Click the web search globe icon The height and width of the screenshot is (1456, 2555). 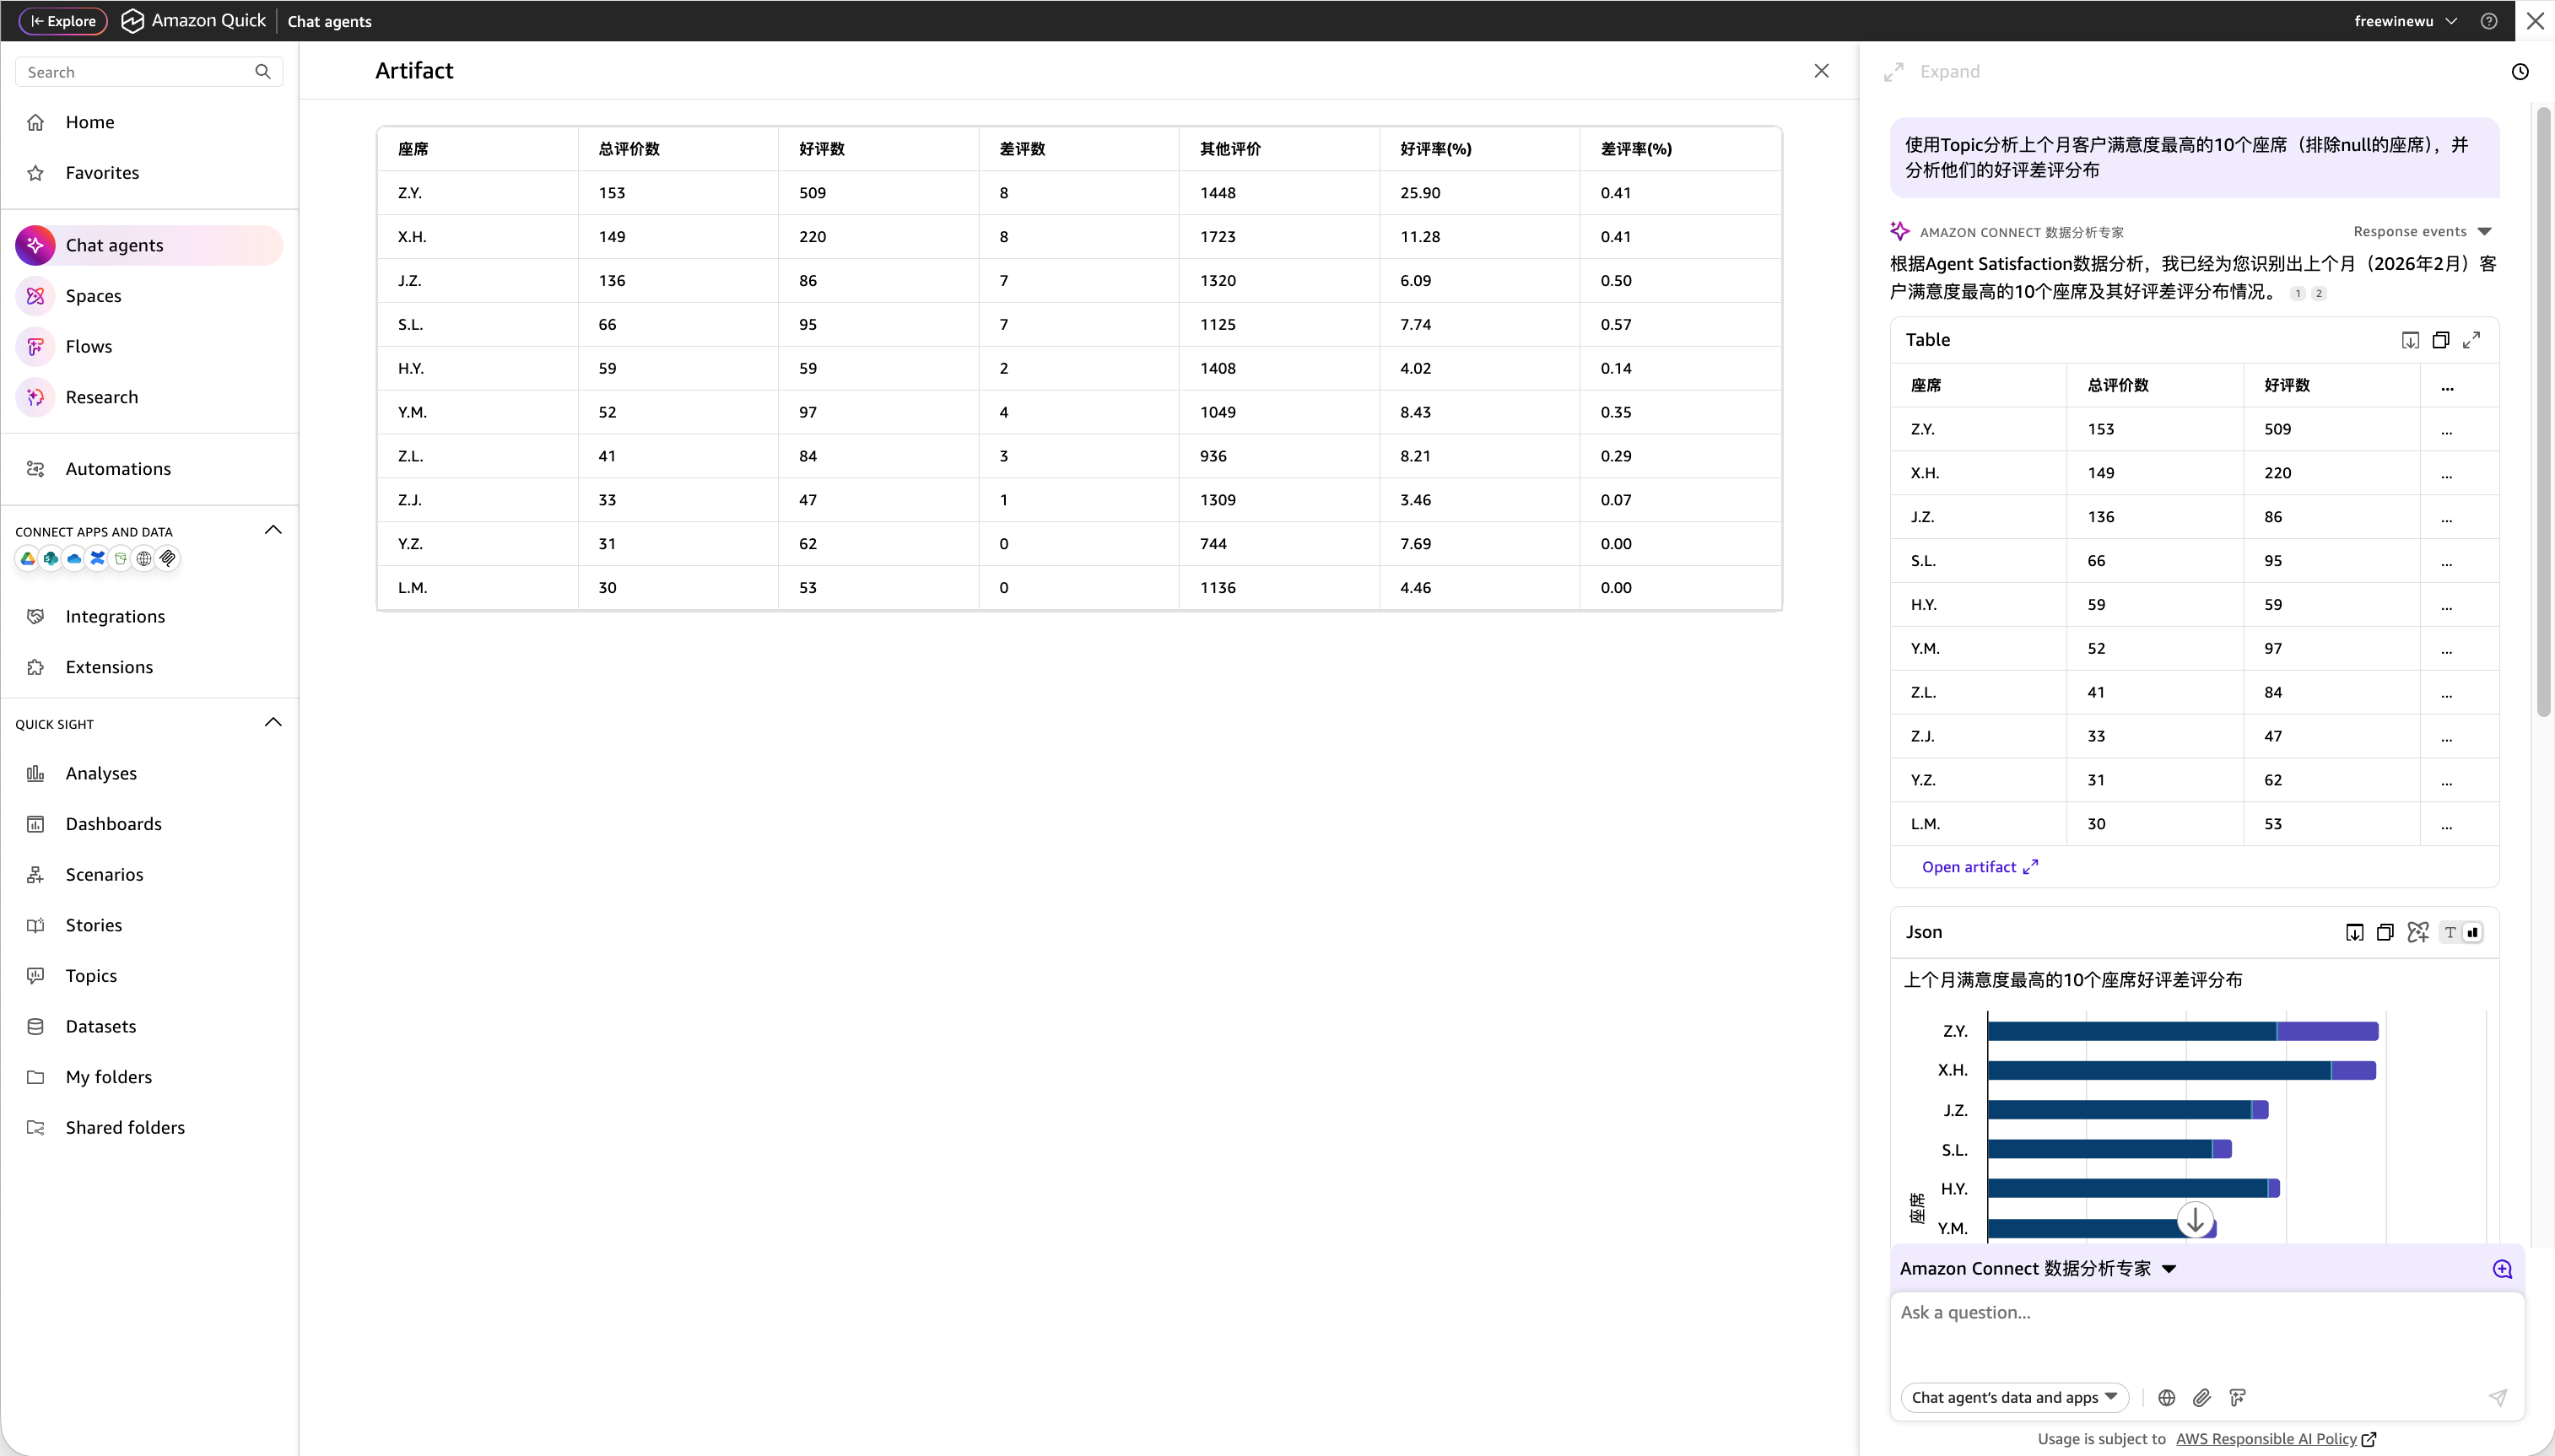(2166, 1397)
